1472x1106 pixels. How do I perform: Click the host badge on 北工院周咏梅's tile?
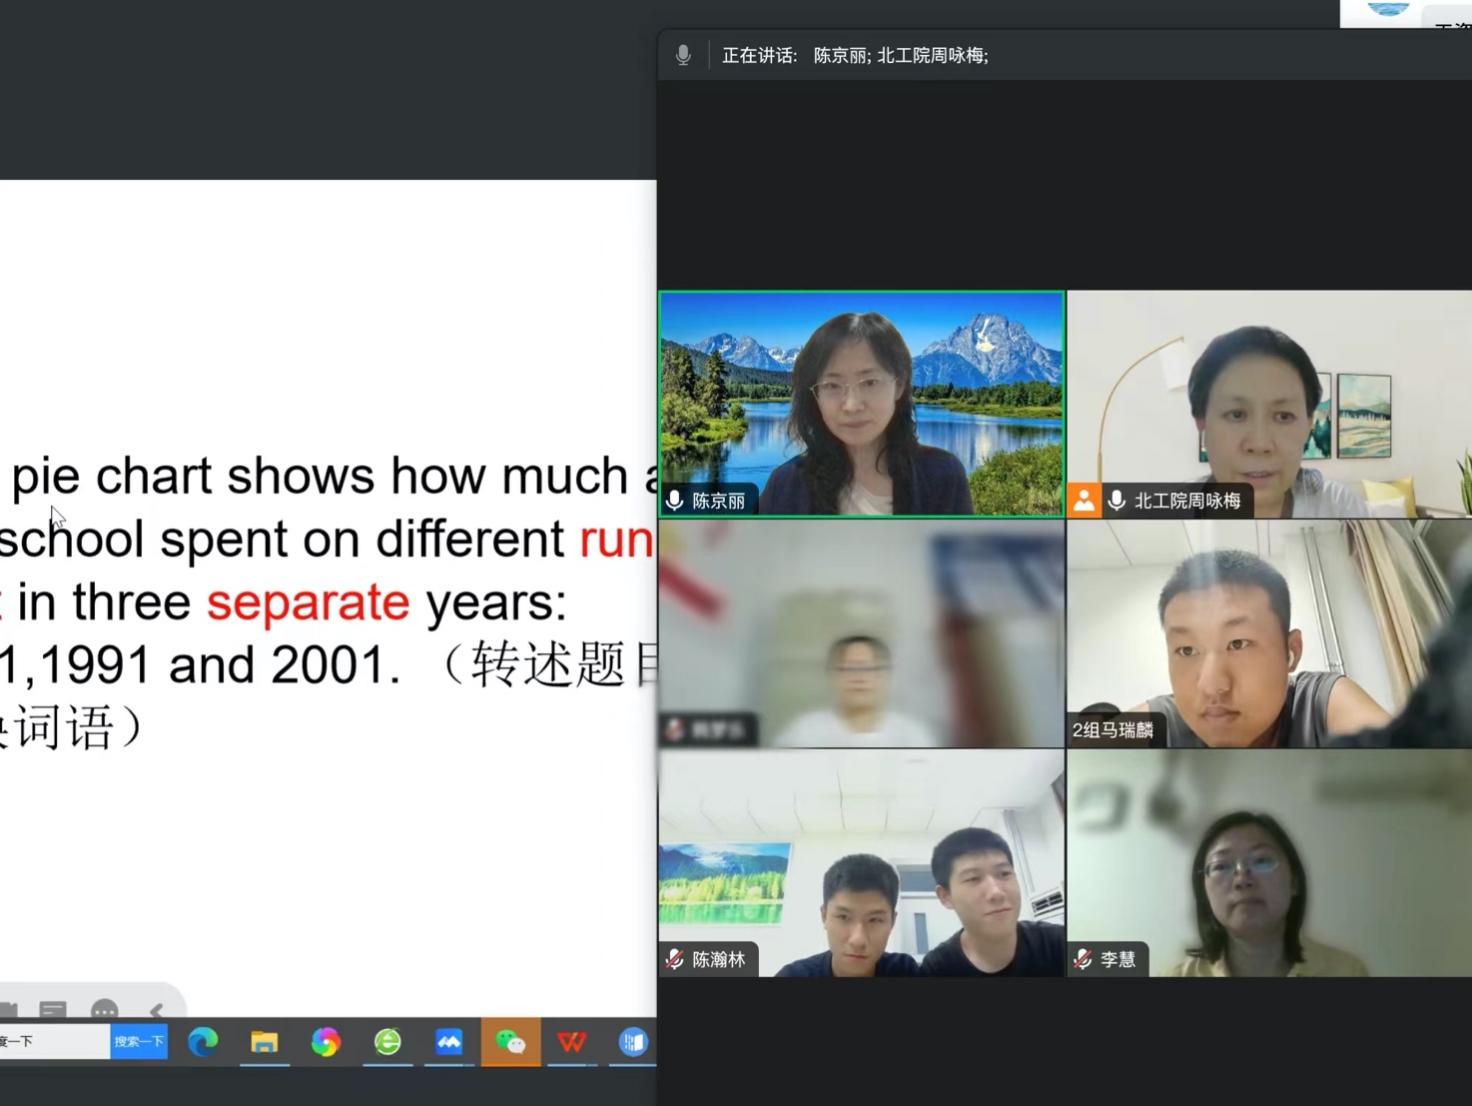click(1084, 500)
